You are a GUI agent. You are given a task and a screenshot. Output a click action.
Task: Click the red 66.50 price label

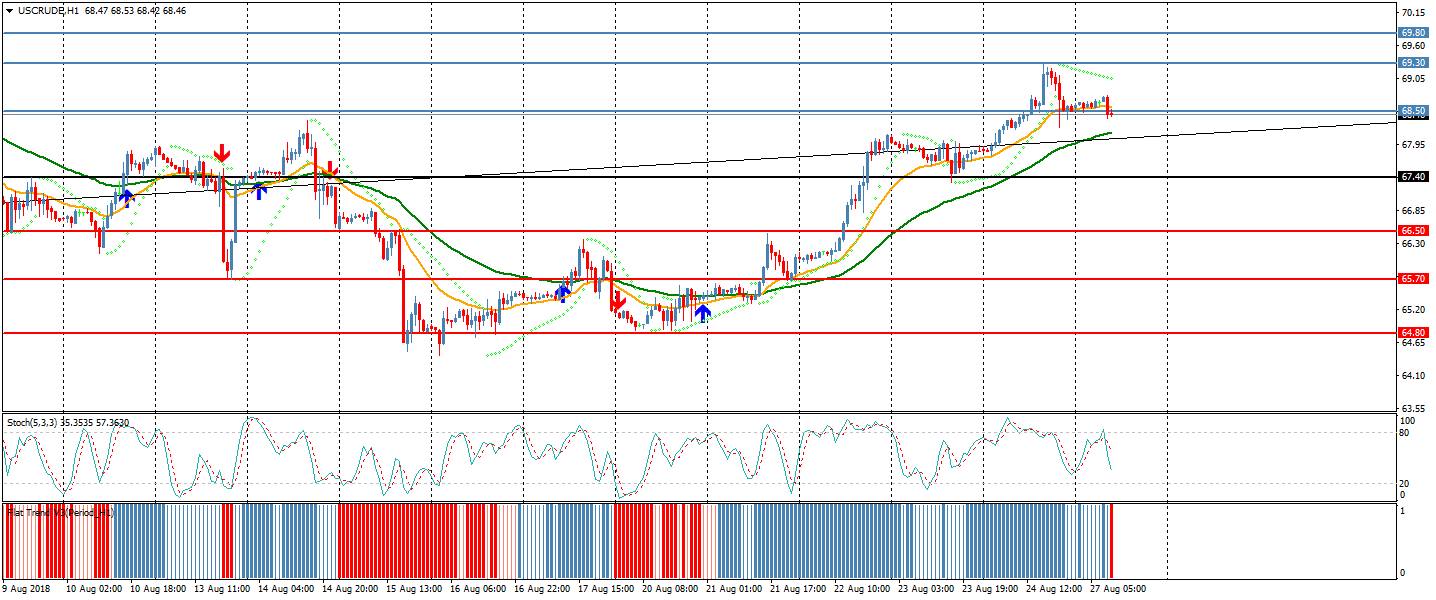click(x=1413, y=231)
